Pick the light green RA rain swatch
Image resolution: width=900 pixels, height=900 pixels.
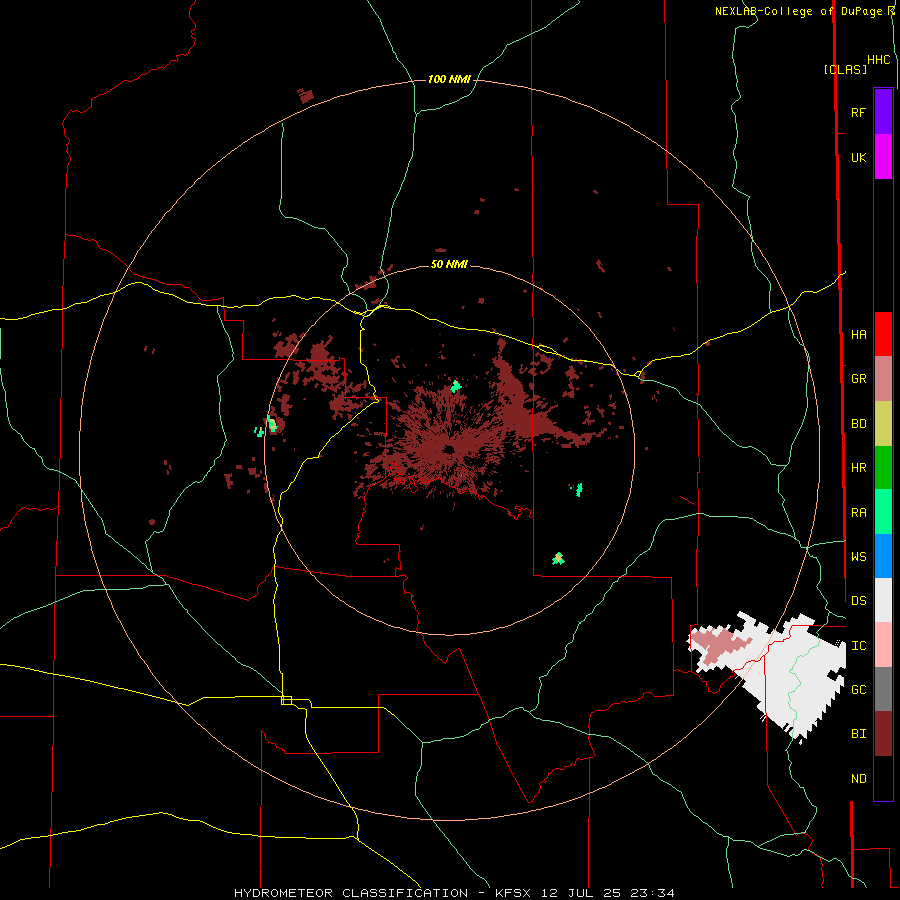click(883, 512)
